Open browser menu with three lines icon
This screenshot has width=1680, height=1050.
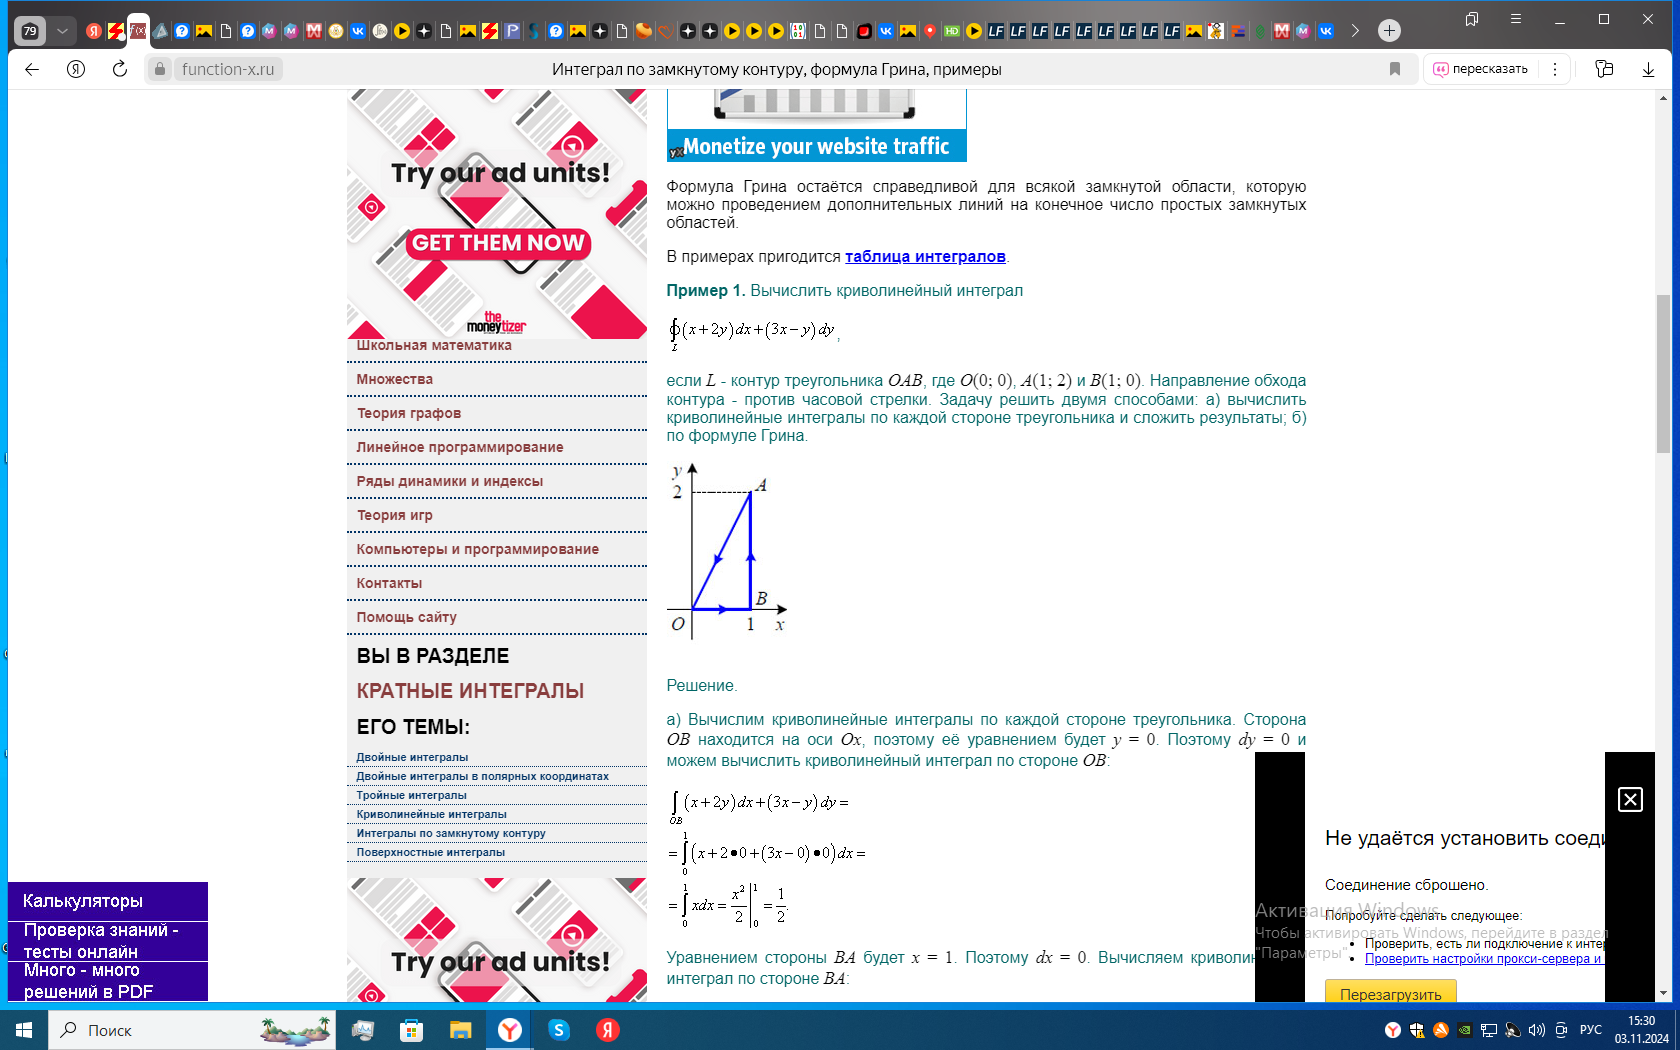point(1516,19)
